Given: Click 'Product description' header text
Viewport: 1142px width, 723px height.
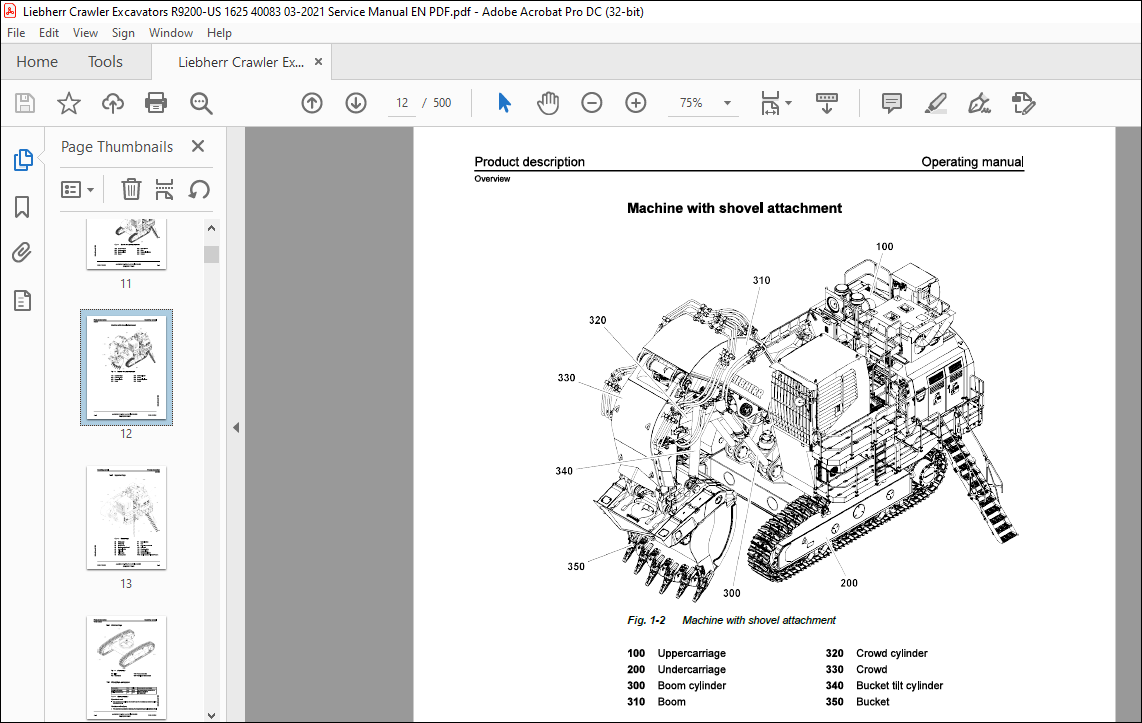Looking at the screenshot, I should click(529, 162).
